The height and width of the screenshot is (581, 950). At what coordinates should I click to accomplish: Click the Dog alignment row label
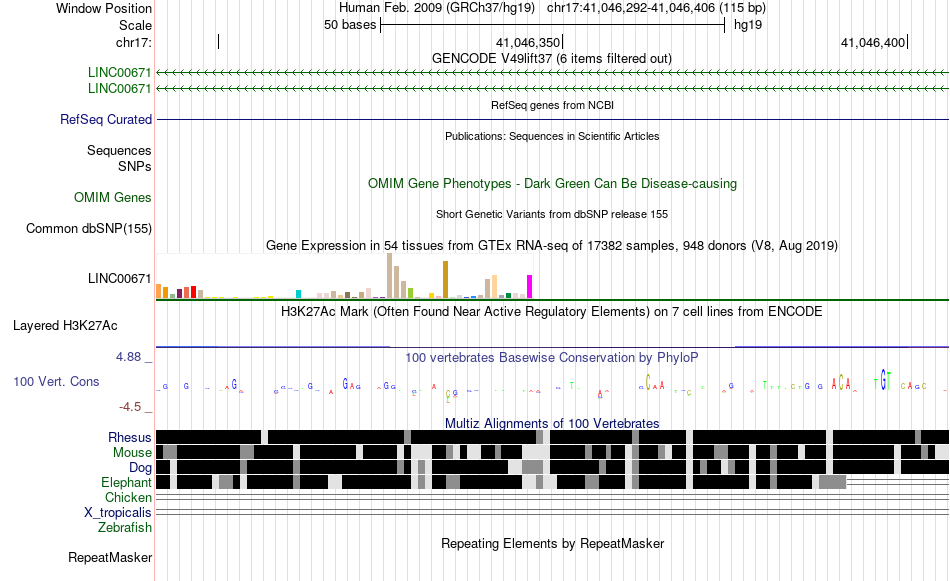pos(140,467)
